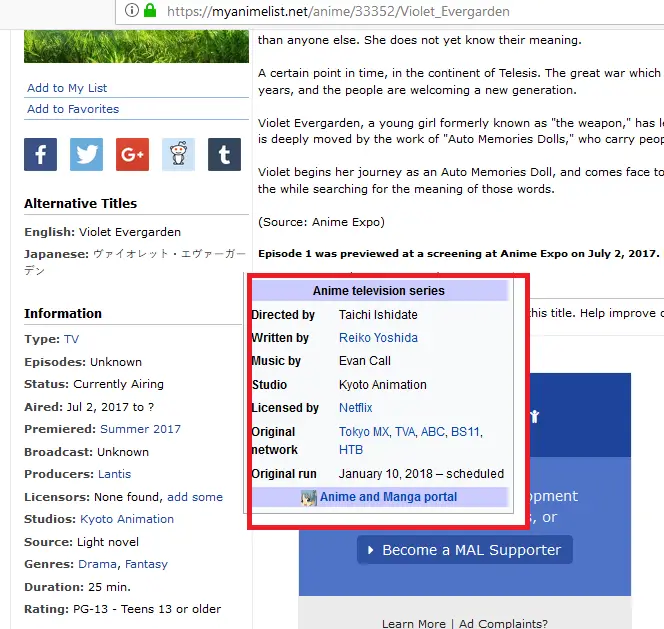Open Reiko Yoshida writer link
Screen dimensions: 664x629
(x=378, y=338)
